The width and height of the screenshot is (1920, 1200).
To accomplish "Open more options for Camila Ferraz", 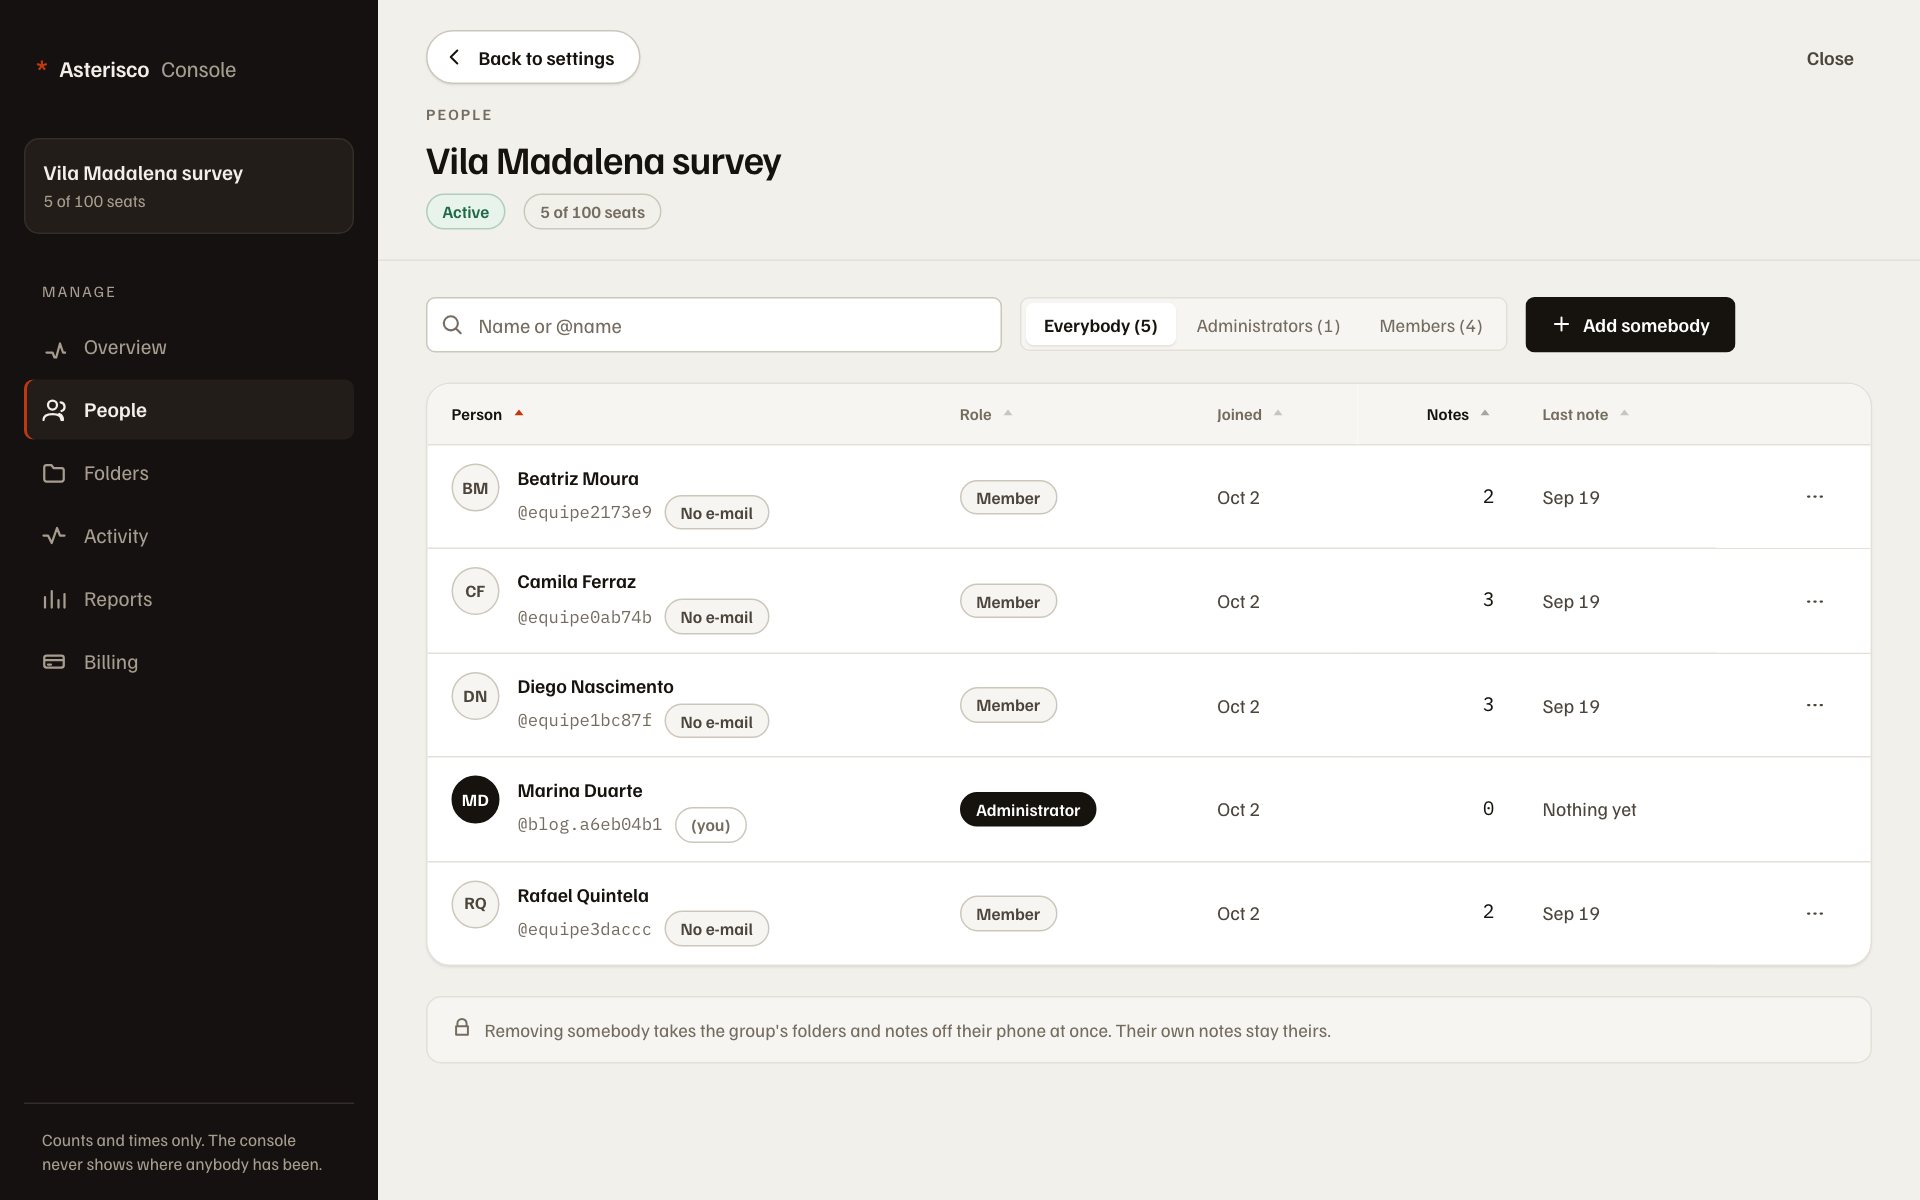I will pyautogui.click(x=1815, y=601).
